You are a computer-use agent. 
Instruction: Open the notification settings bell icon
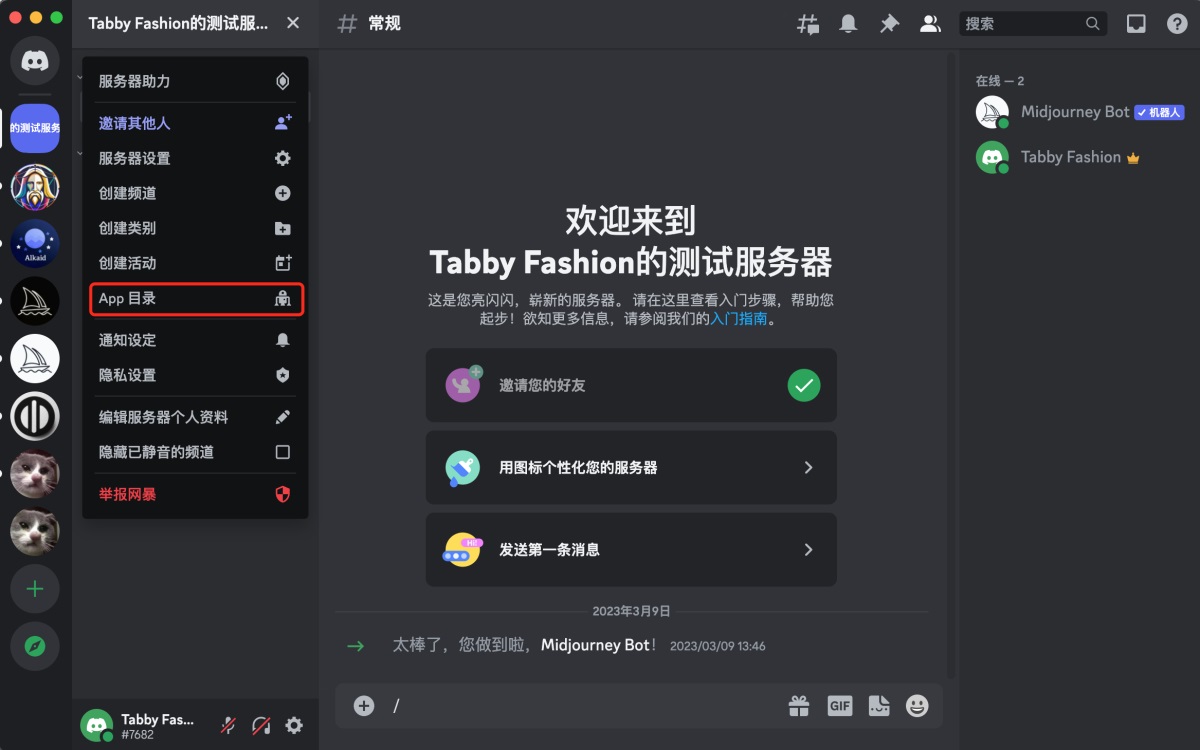(848, 23)
